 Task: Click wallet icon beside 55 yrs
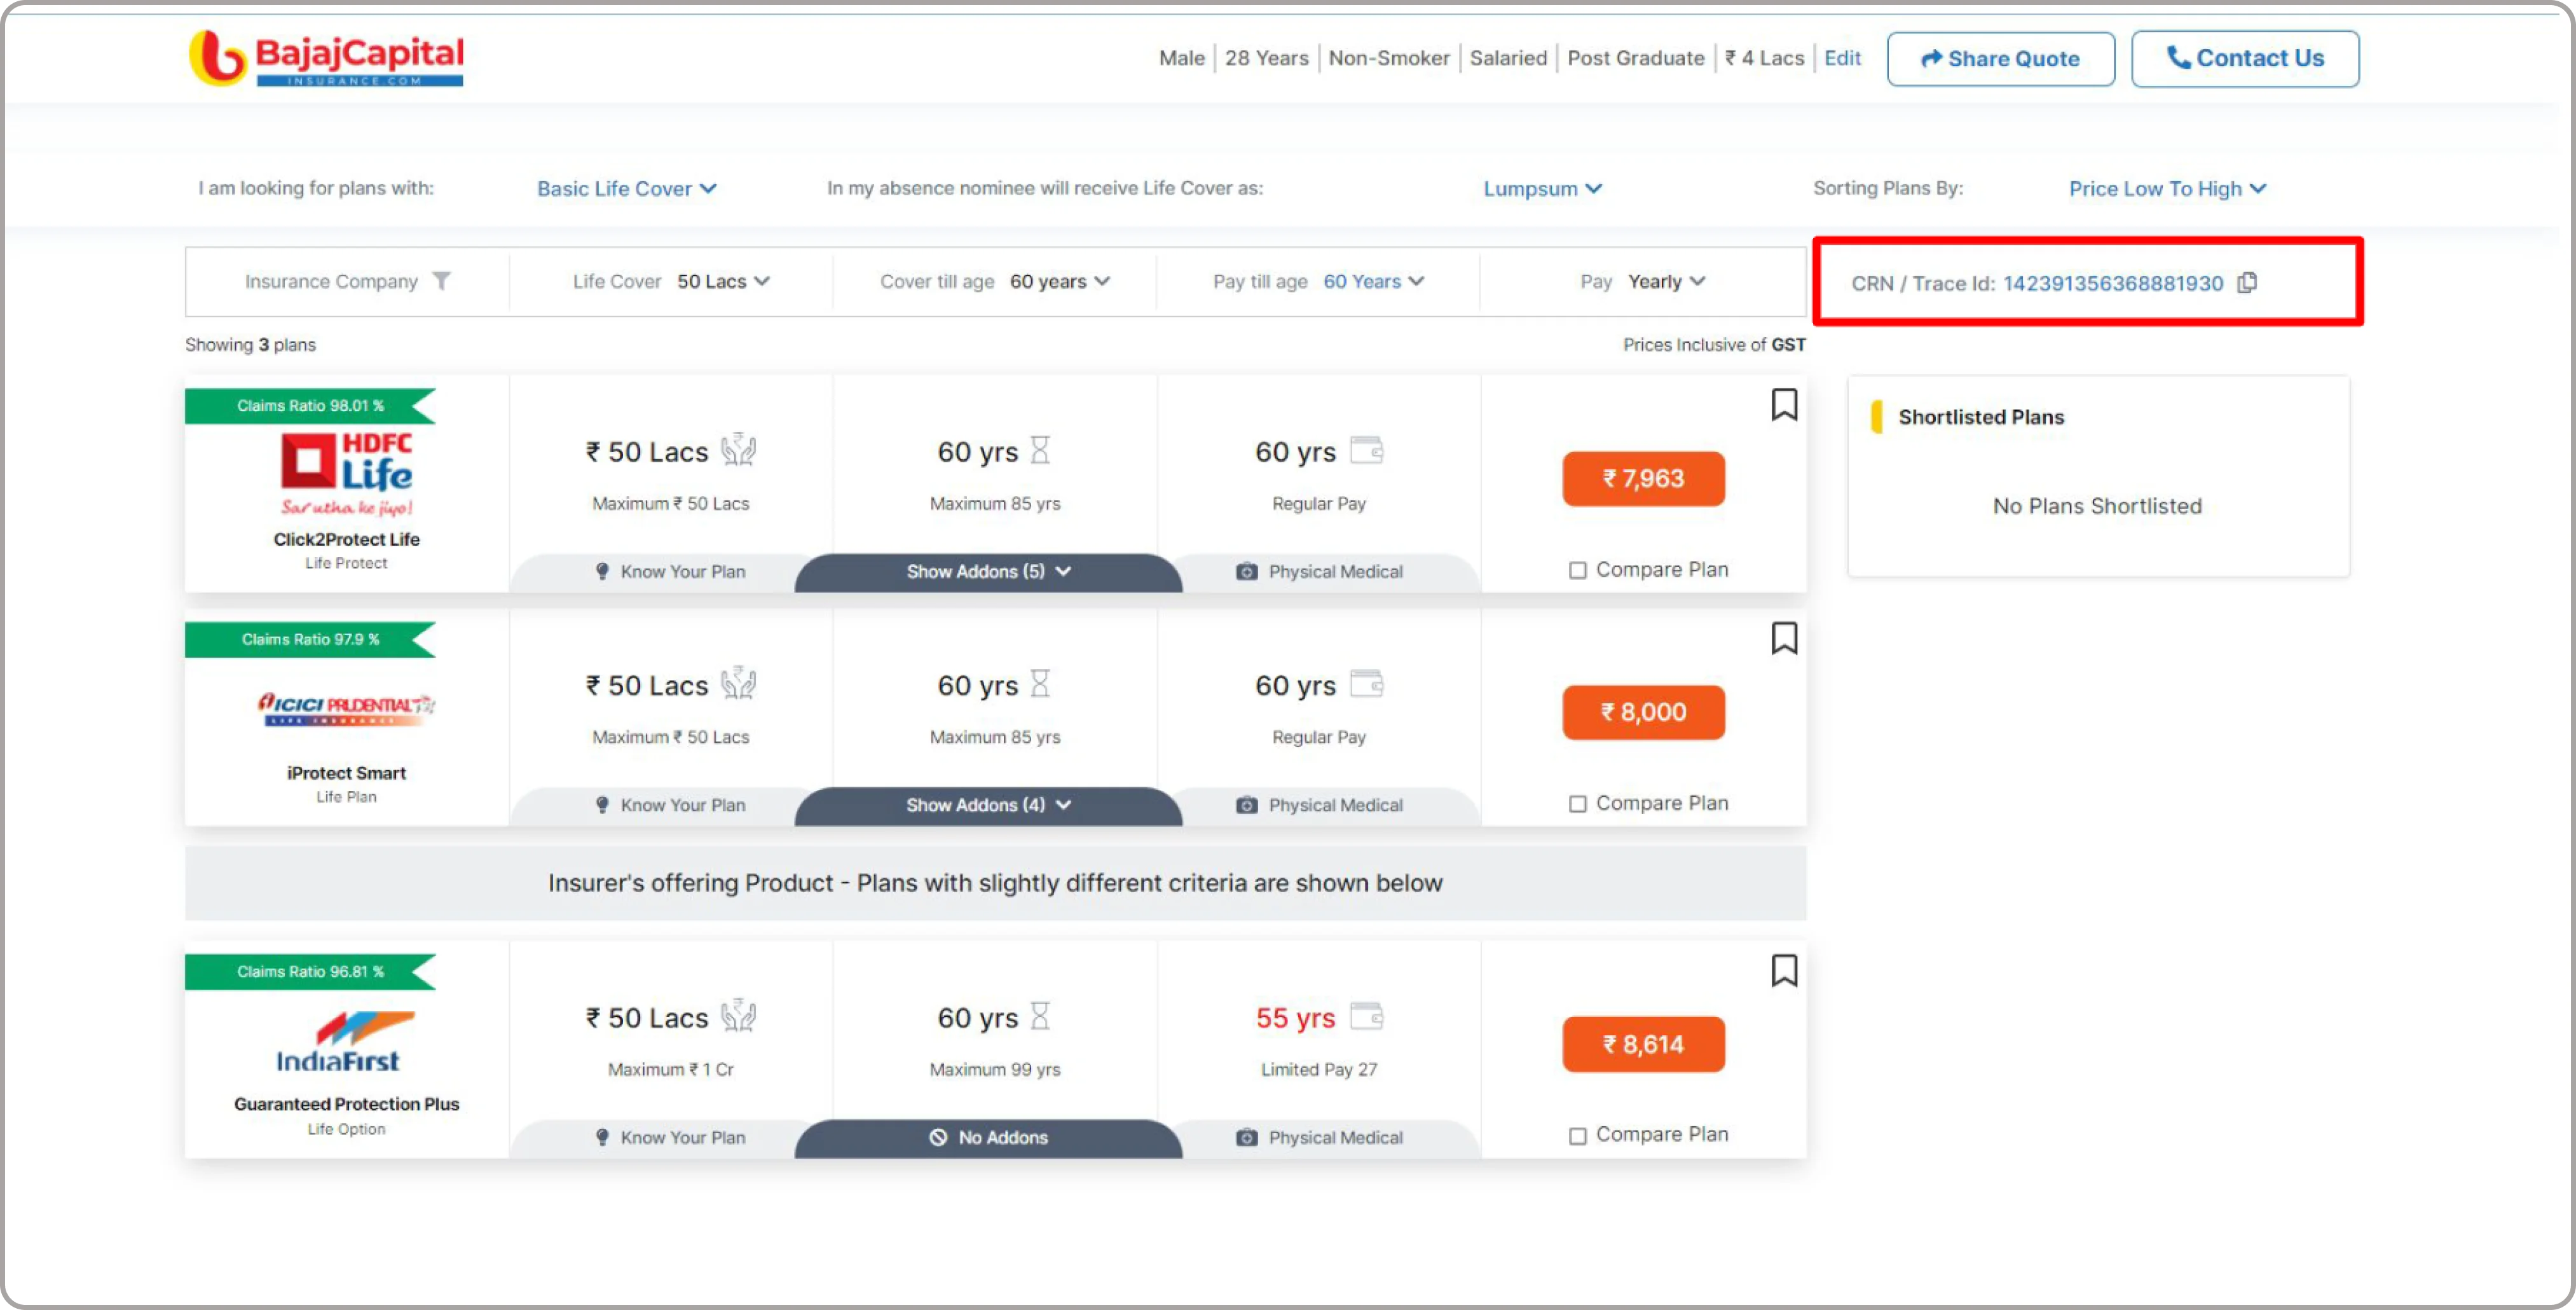[1366, 1016]
